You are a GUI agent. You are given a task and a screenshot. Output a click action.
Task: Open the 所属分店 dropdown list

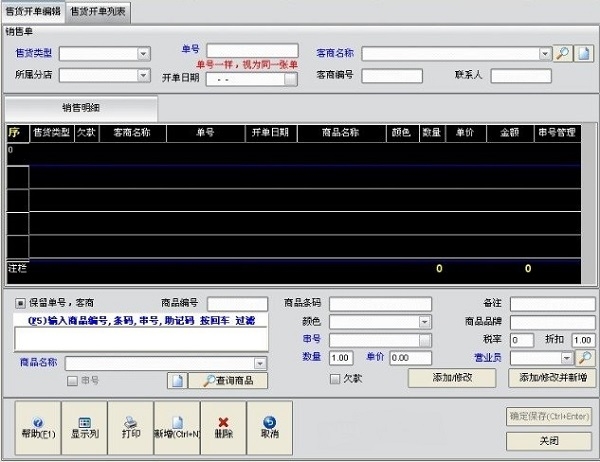[x=143, y=75]
